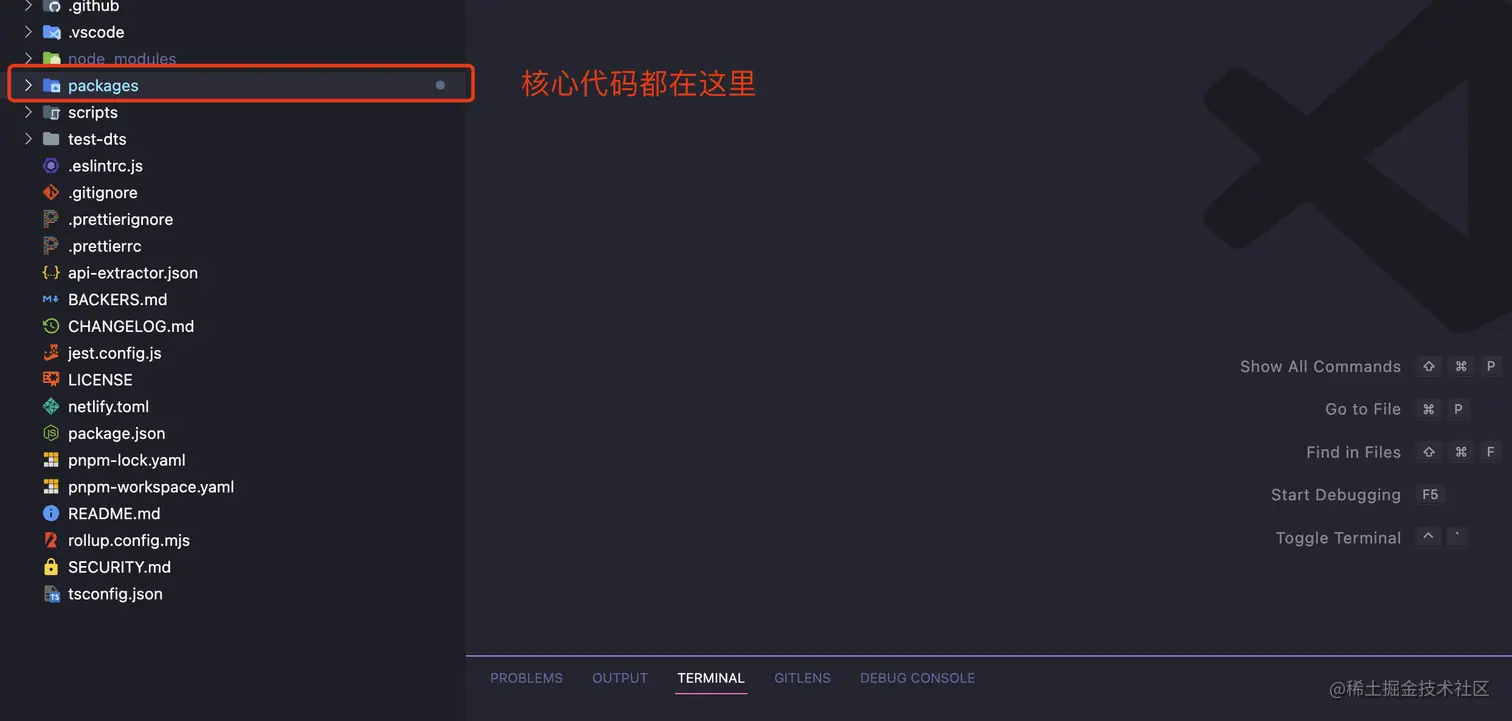Click the JSON braces icon beside api-extractor.json

(51, 273)
